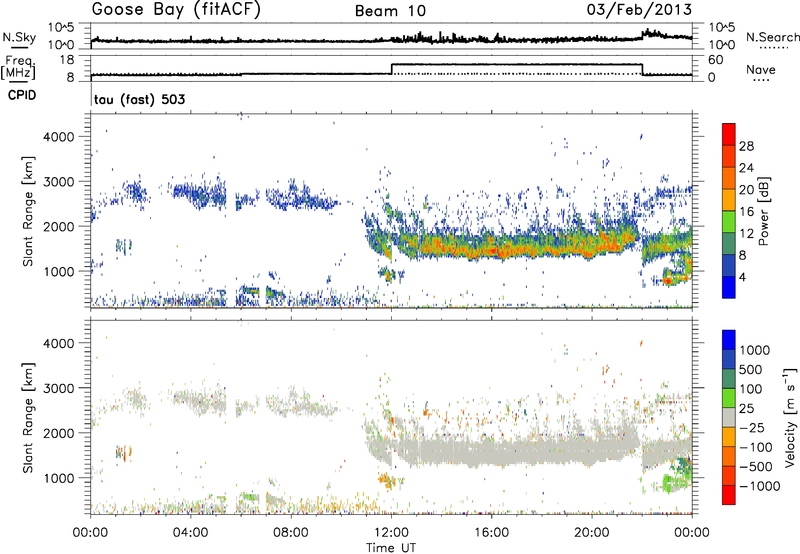This screenshot has width=800, height=554.
Task: Click the "3000" tick of the velocity panel
Action: click(58, 388)
